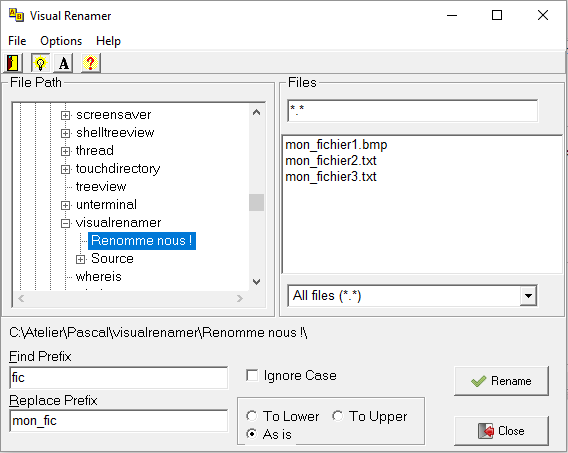The image size is (568, 453).
Task: Expand the unterminal folder node
Action: 65,205
